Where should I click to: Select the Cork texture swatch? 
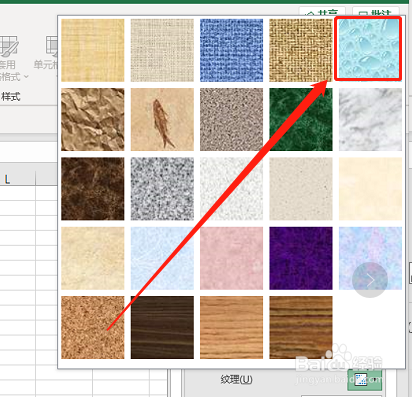point(93,328)
